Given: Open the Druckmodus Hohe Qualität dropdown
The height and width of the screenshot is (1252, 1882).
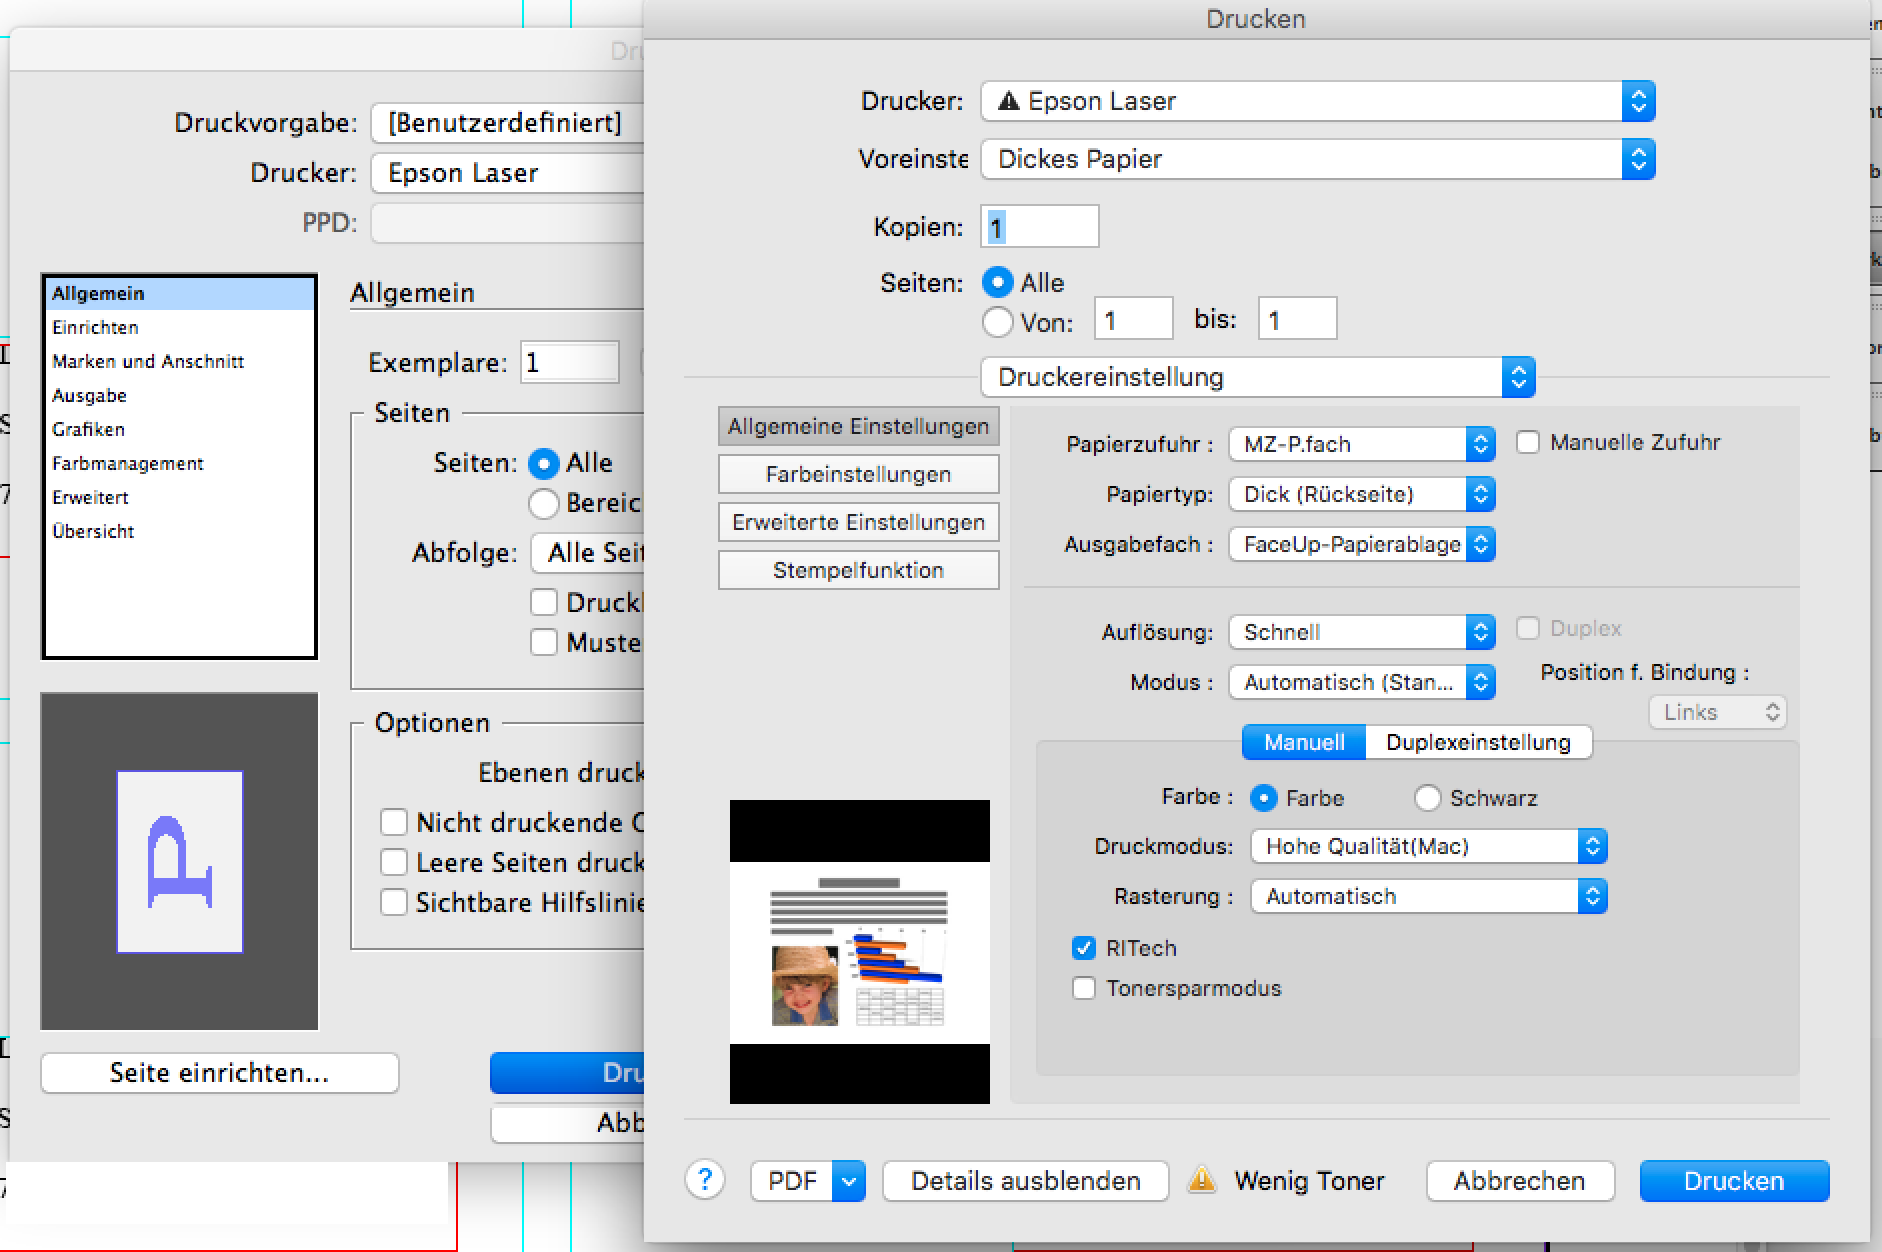Looking at the screenshot, I should pyautogui.click(x=1428, y=846).
